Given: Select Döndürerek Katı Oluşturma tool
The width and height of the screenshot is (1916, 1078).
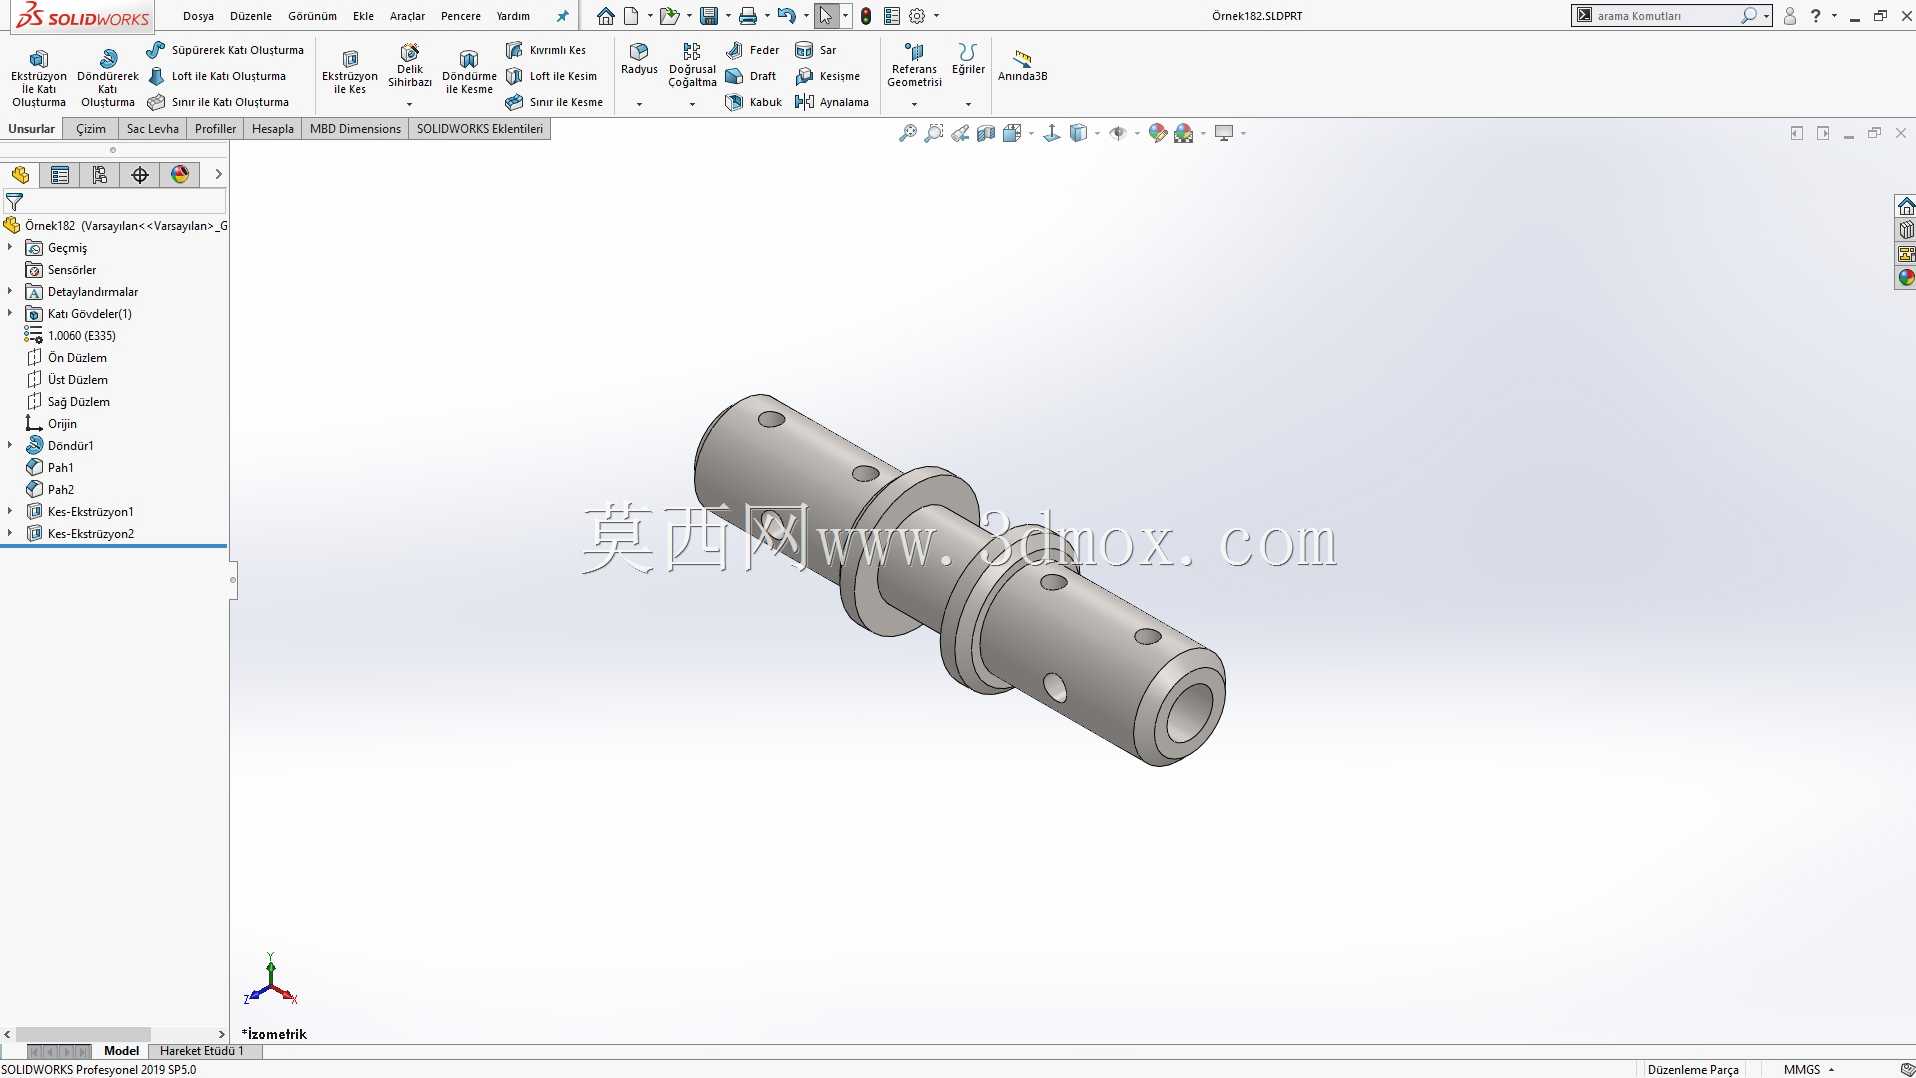Looking at the screenshot, I should point(108,78).
